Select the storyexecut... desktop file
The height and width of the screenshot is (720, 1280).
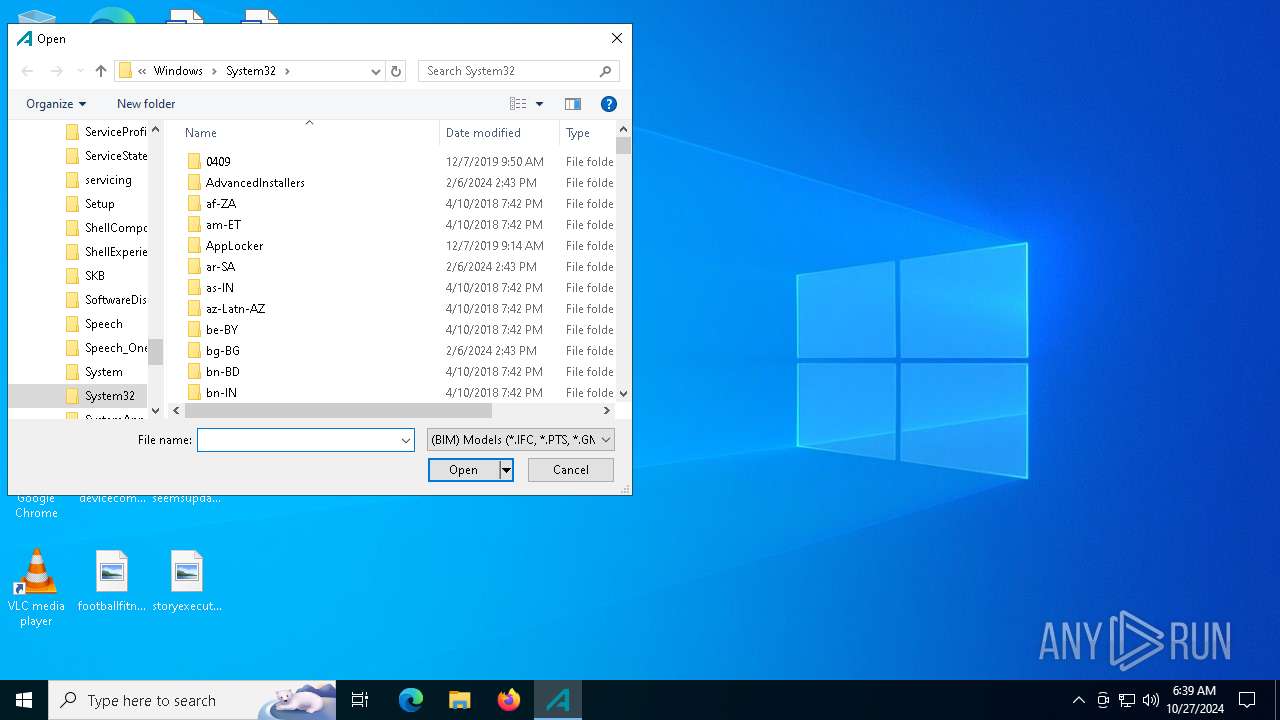(187, 581)
